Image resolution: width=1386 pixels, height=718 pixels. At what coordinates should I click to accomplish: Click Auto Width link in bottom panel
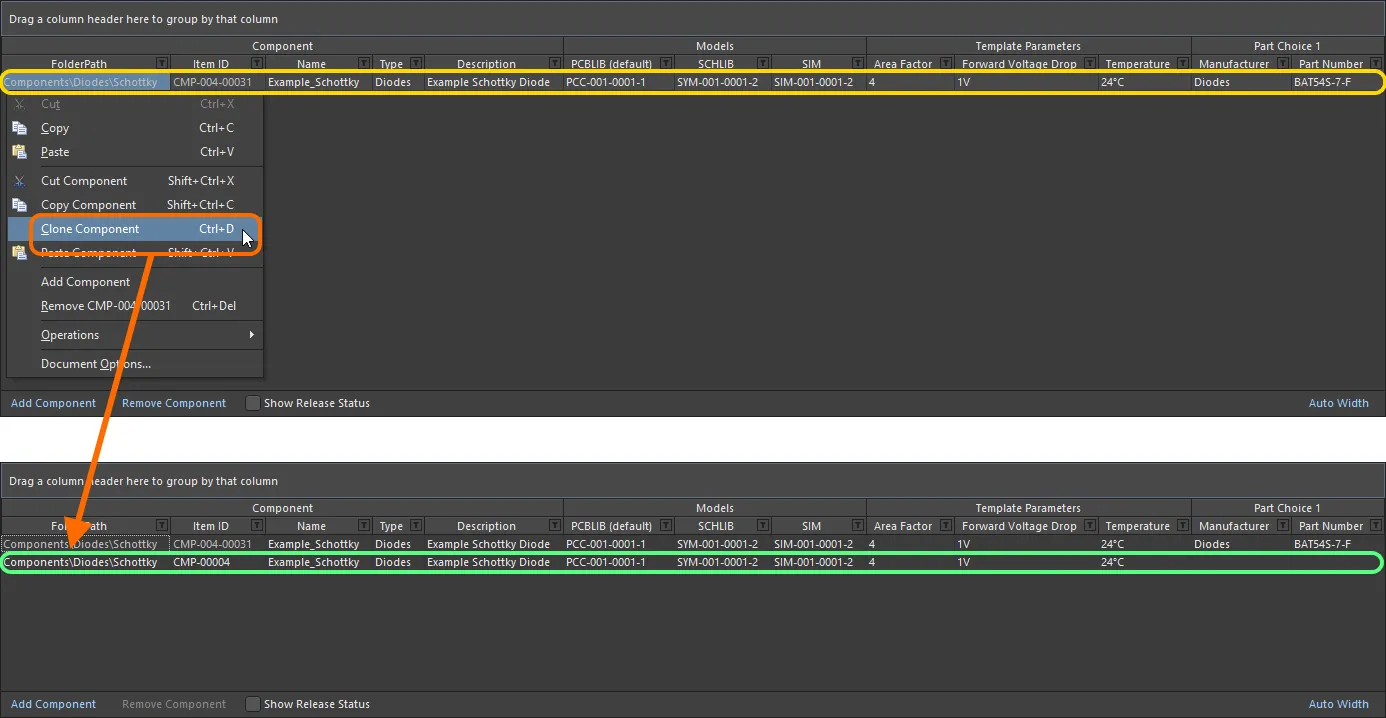[1338, 704]
